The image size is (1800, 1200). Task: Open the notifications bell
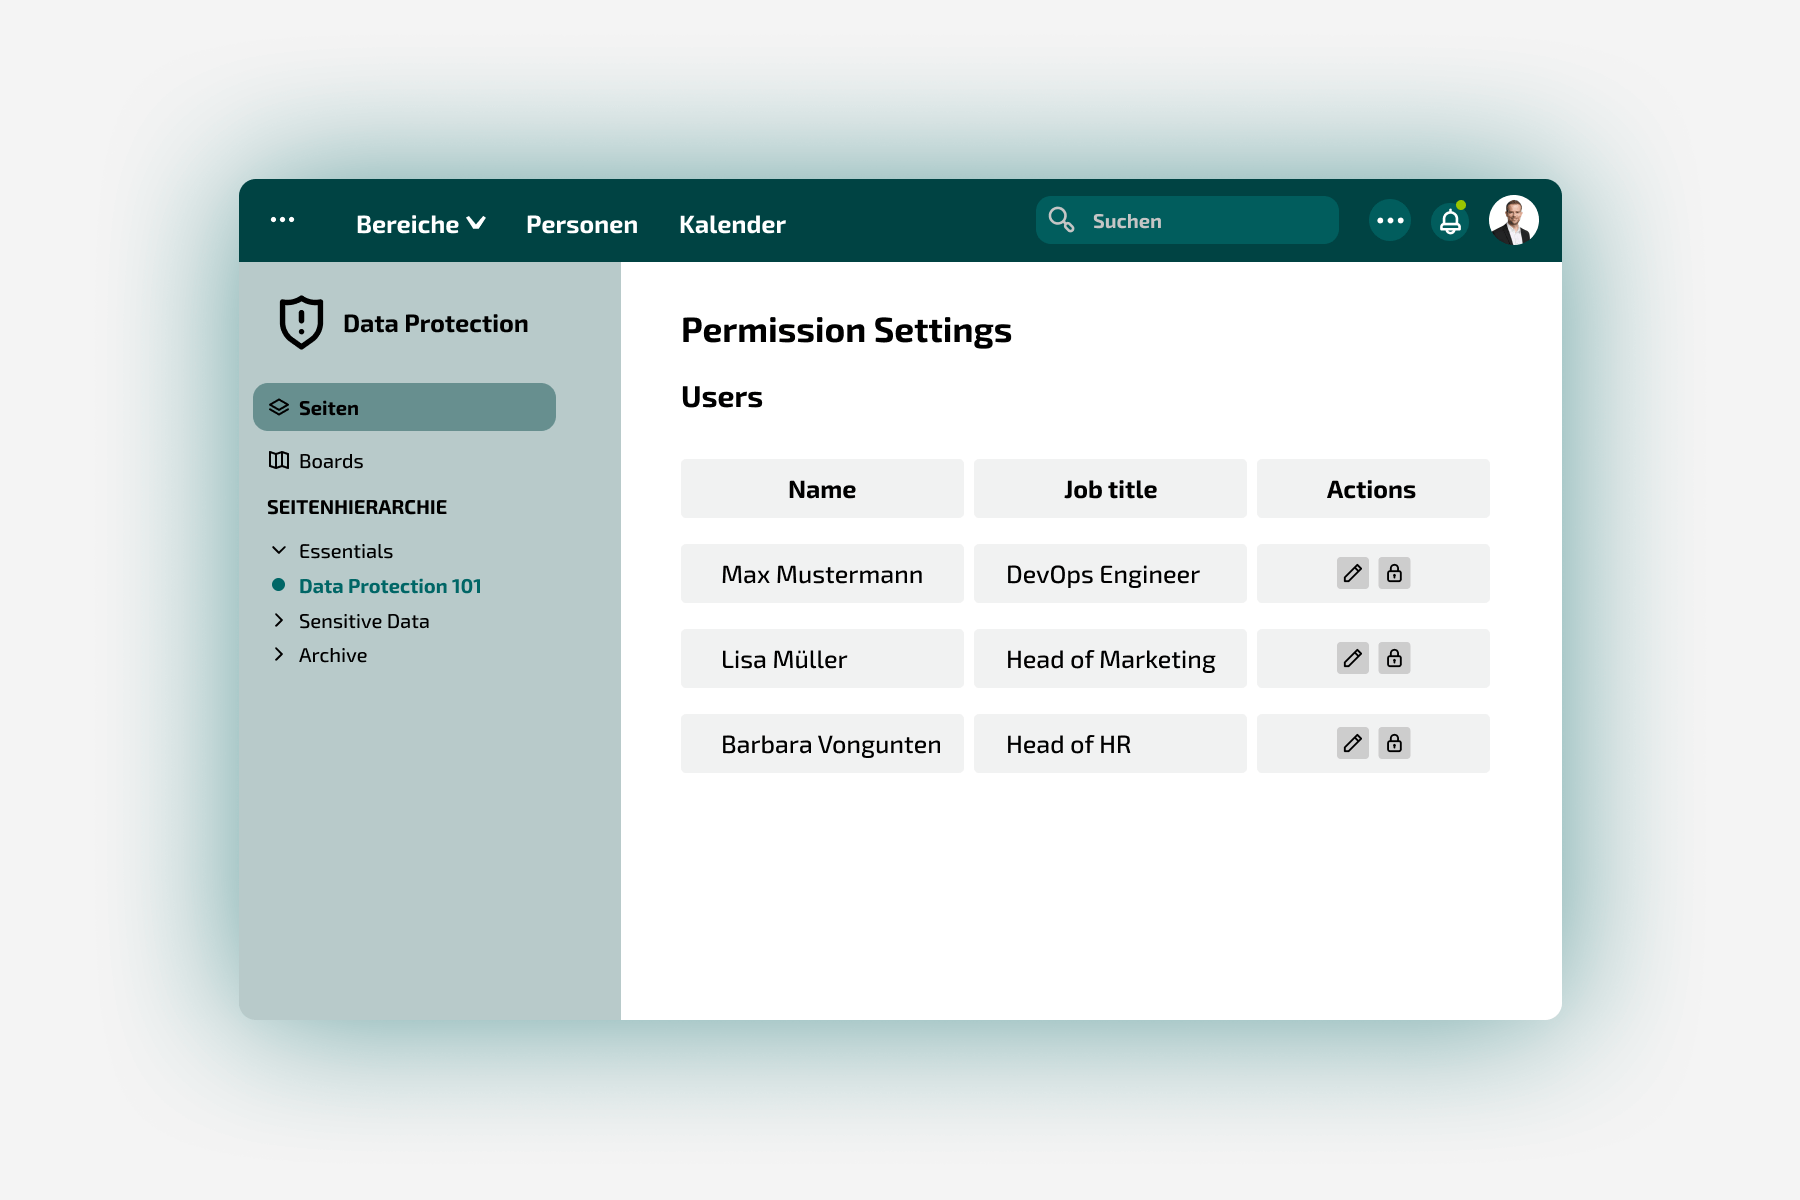(1450, 221)
